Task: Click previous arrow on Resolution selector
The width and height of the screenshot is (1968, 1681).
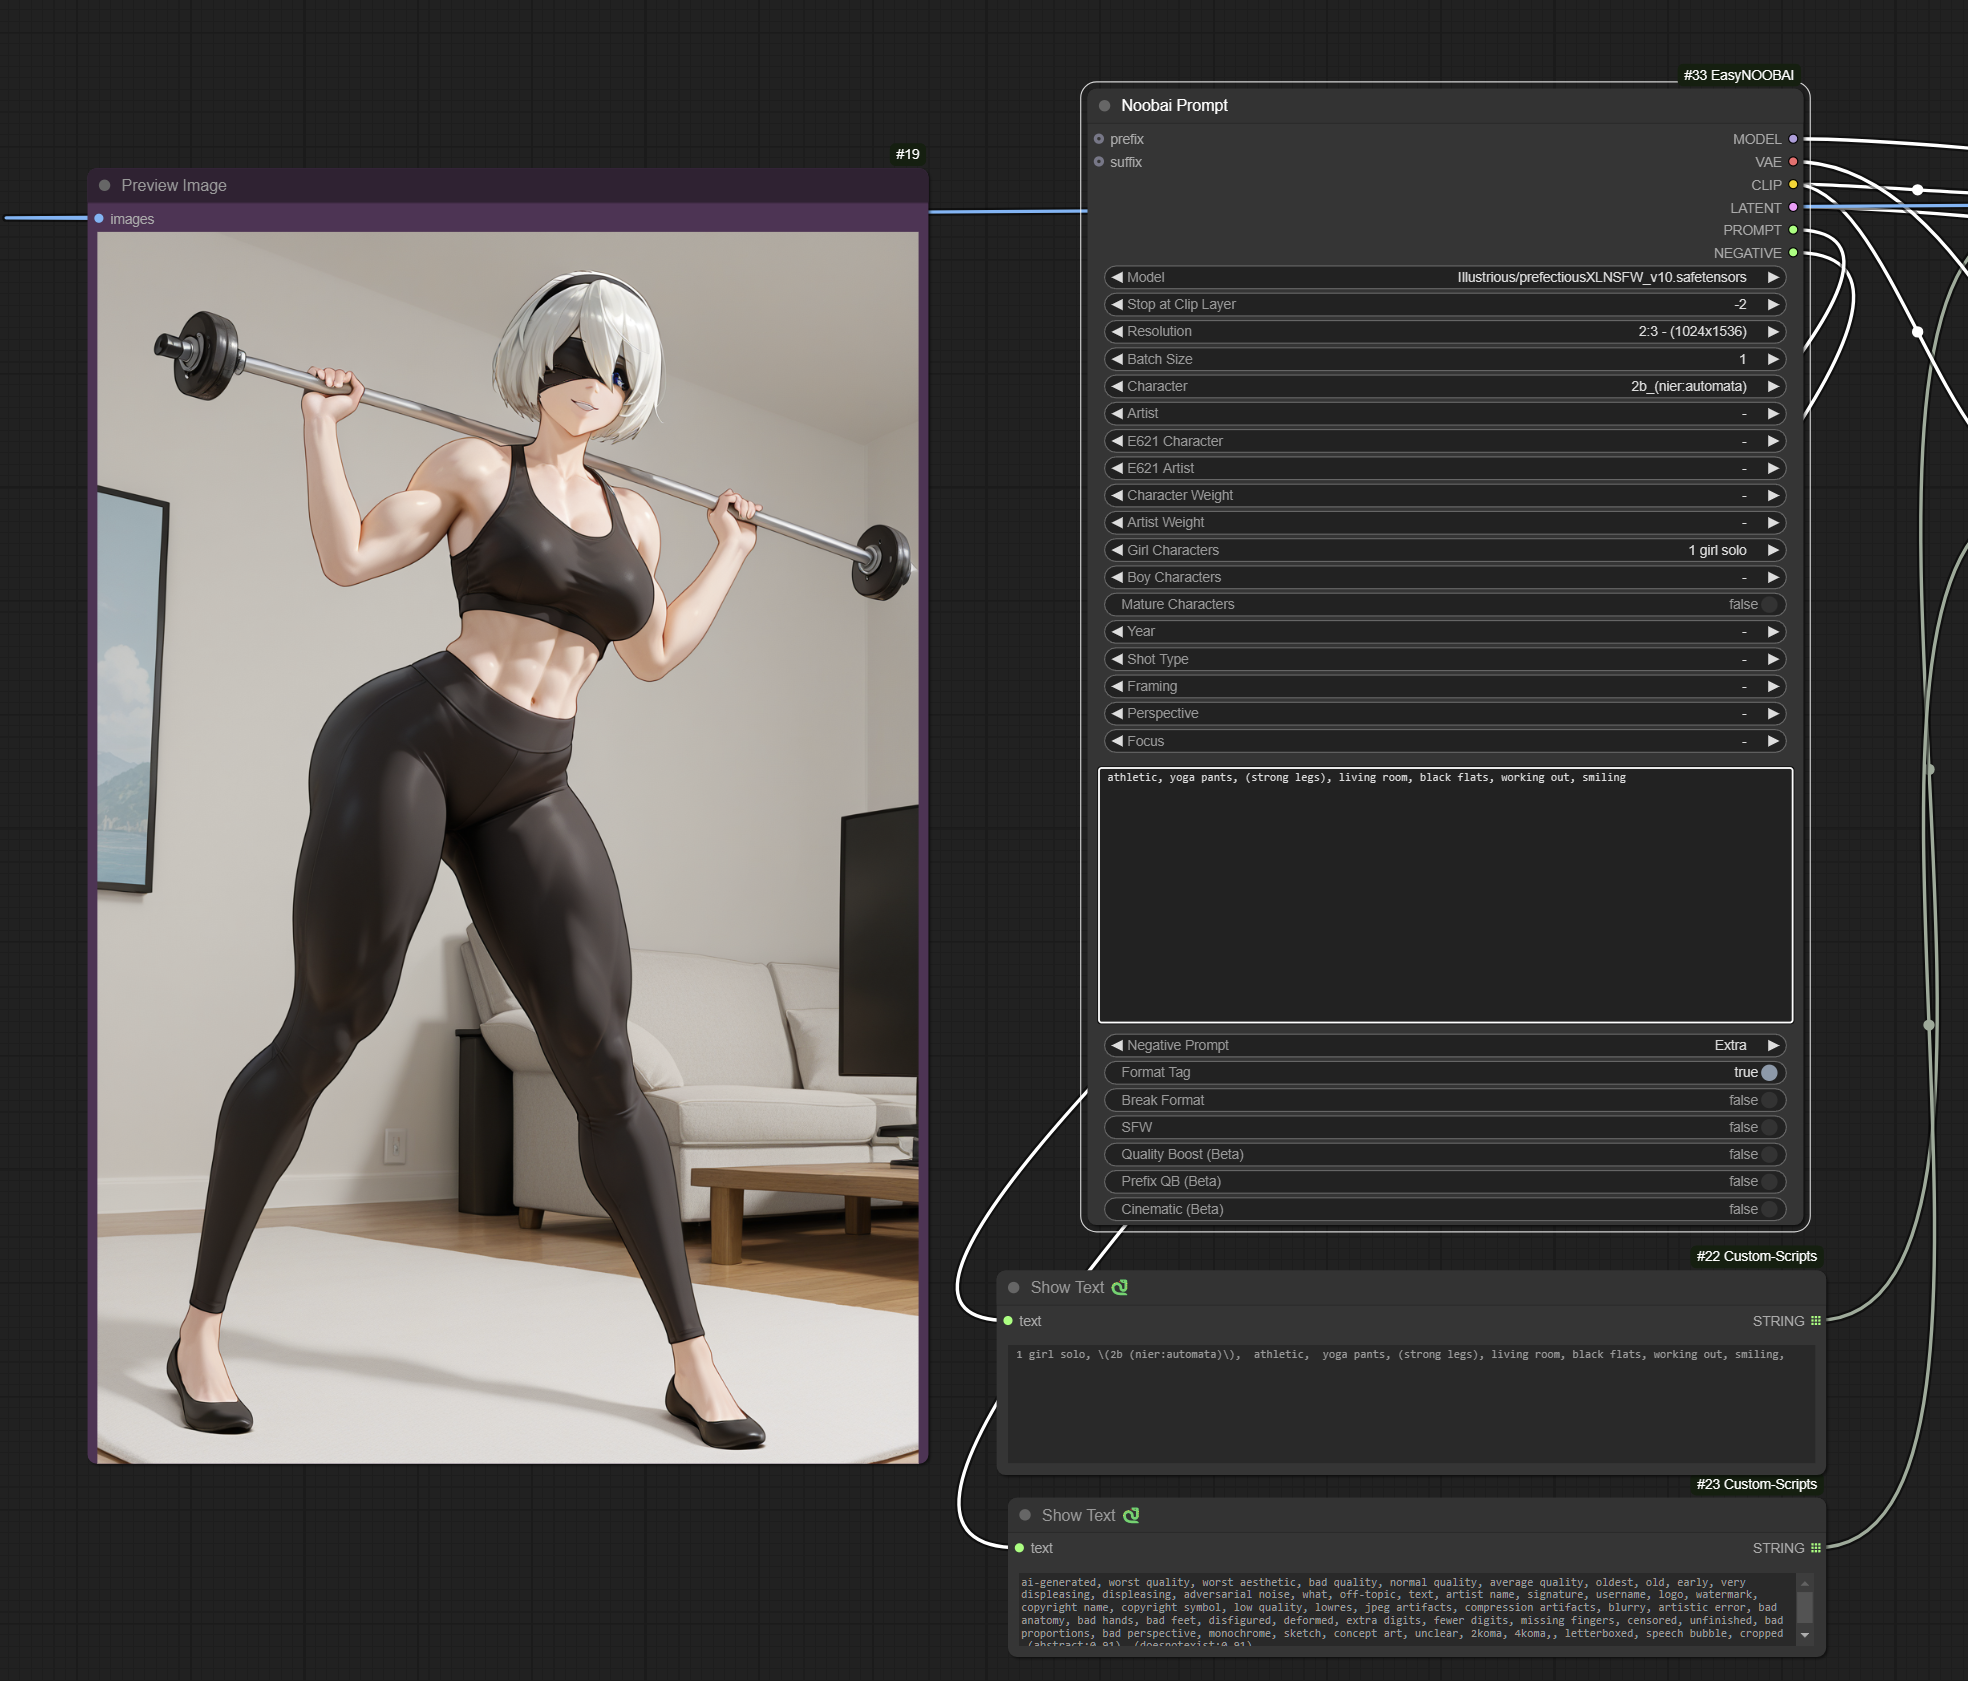Action: coord(1117,332)
